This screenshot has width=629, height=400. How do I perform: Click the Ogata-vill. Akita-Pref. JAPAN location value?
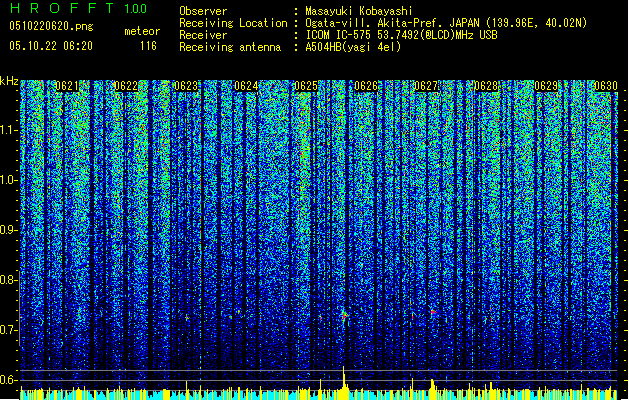(446, 23)
